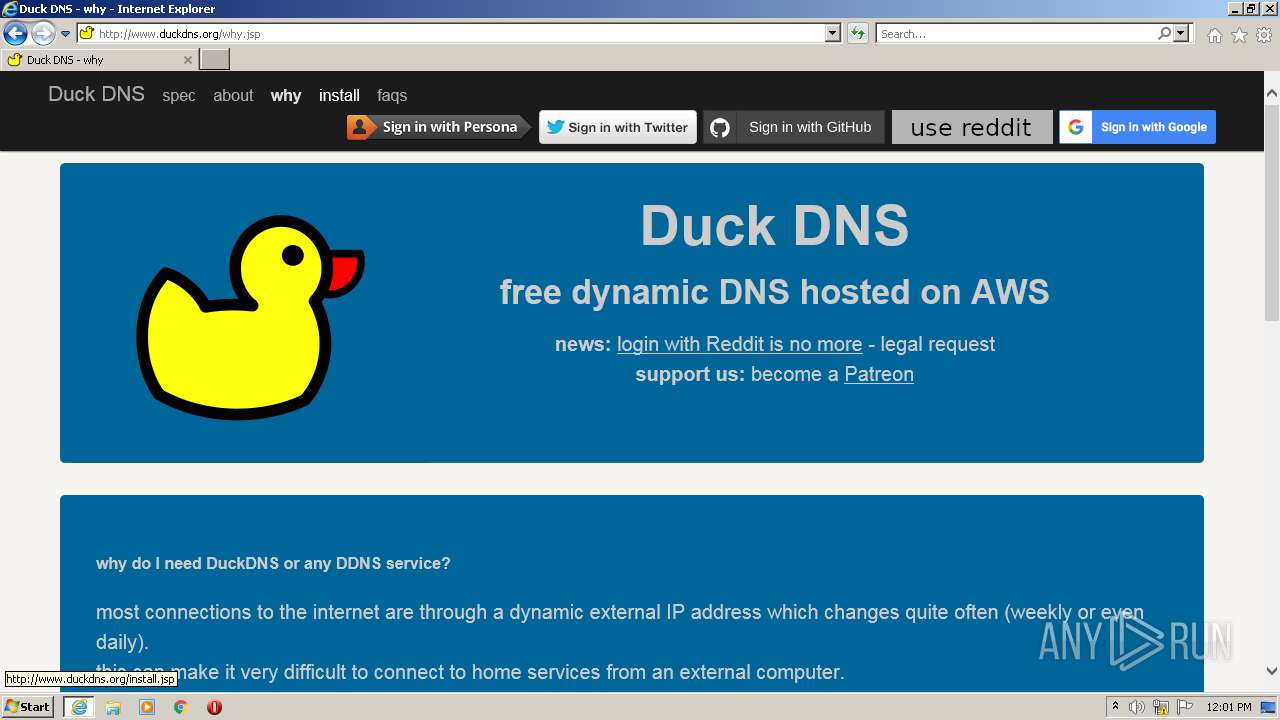The width and height of the screenshot is (1280, 720).
Task: Open the Windows Start button
Action: pyautogui.click(x=27, y=706)
